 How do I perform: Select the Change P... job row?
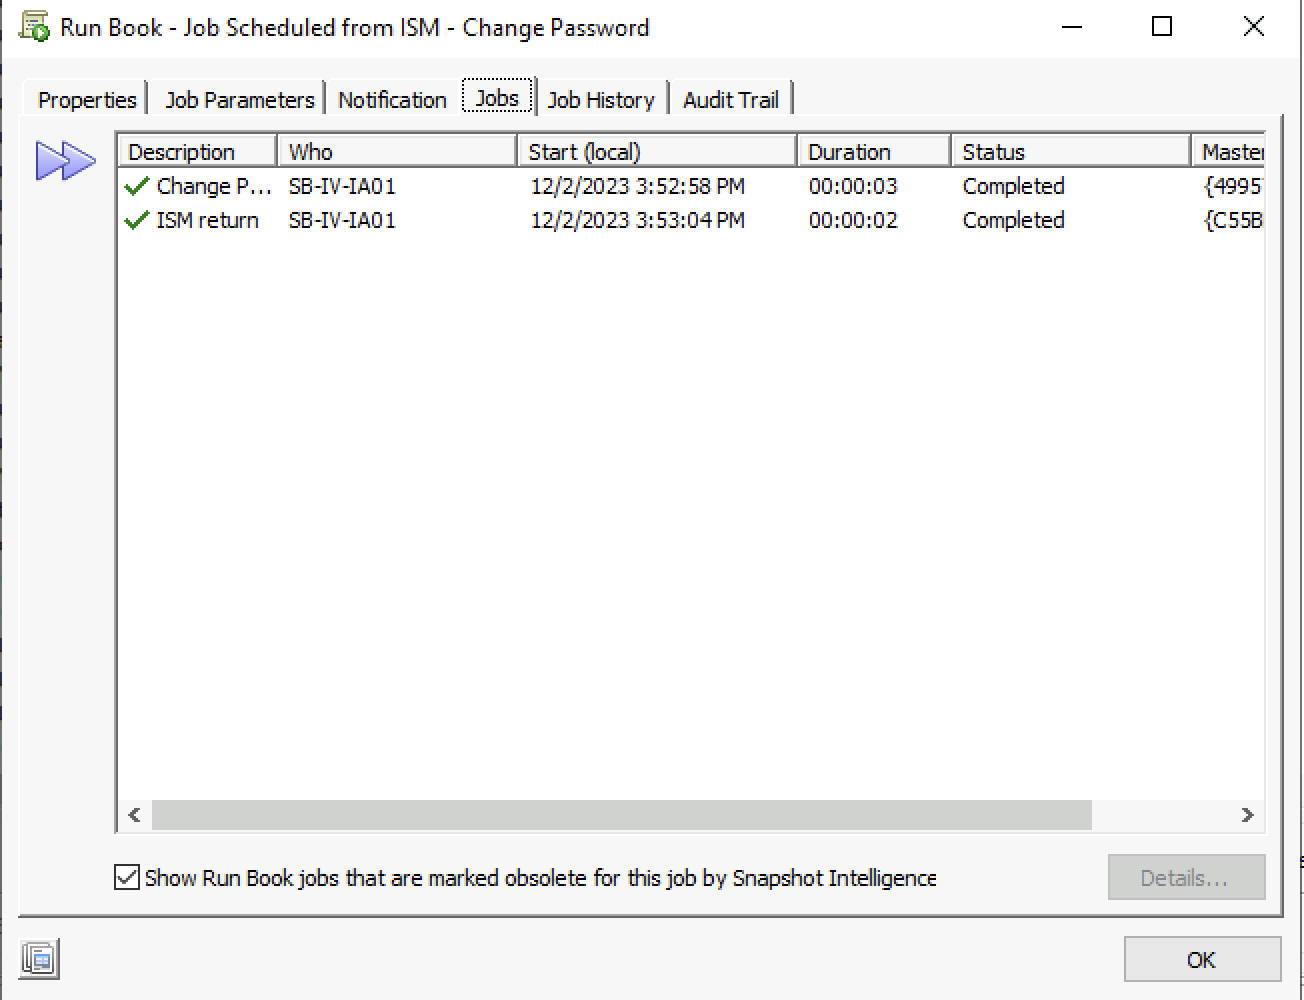click(x=692, y=186)
